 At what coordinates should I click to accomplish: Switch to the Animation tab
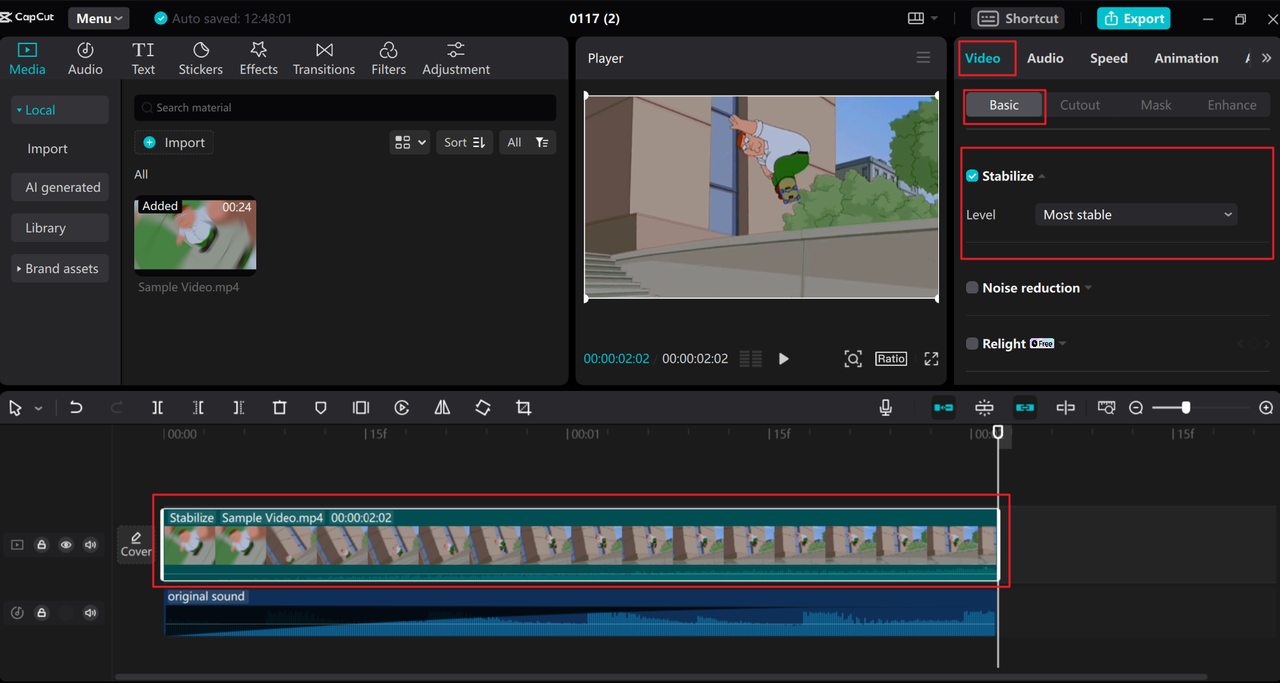(x=1186, y=58)
